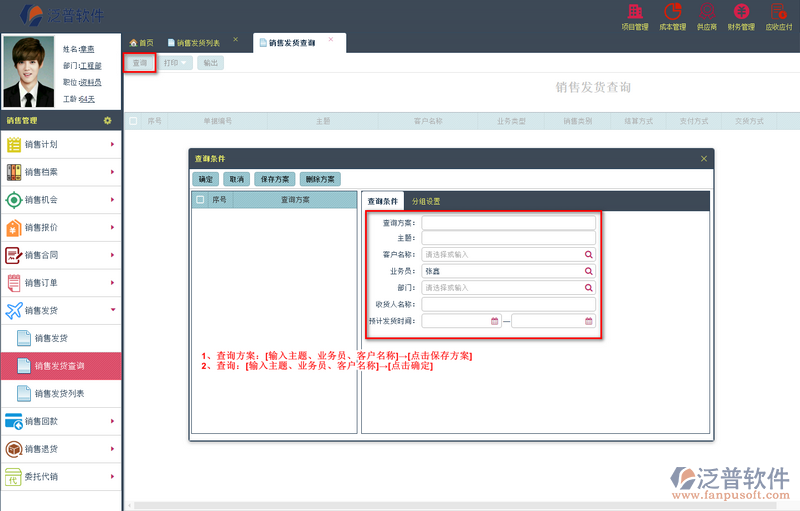
Task: Click the 销售档案 binder icon
Action: pos(14,172)
